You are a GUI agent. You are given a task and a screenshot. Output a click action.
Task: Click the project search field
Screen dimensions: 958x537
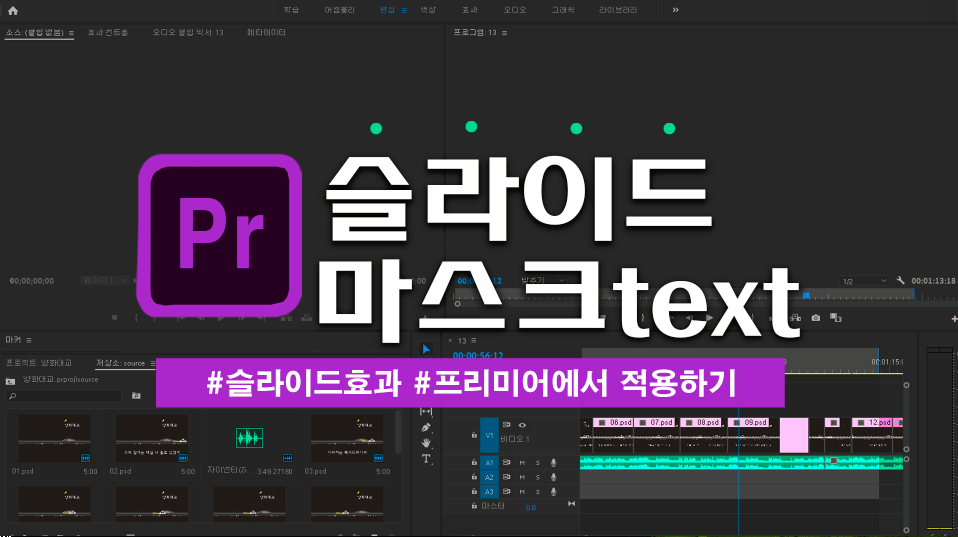click(x=64, y=396)
